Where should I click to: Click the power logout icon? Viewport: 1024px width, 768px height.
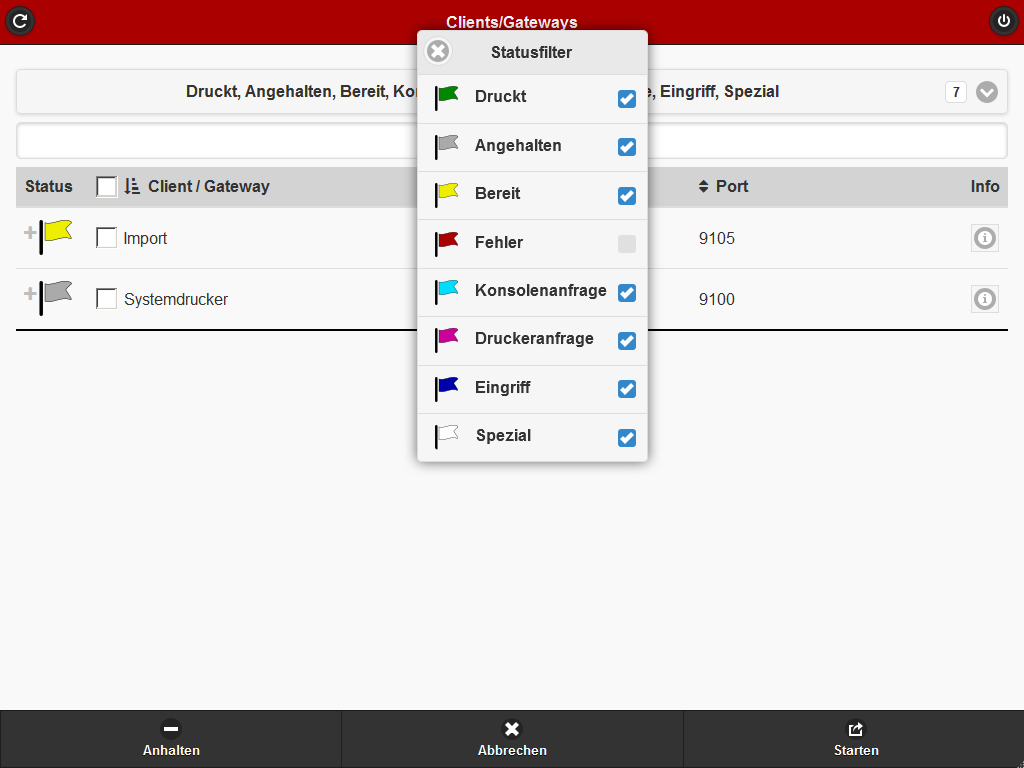click(1003, 20)
